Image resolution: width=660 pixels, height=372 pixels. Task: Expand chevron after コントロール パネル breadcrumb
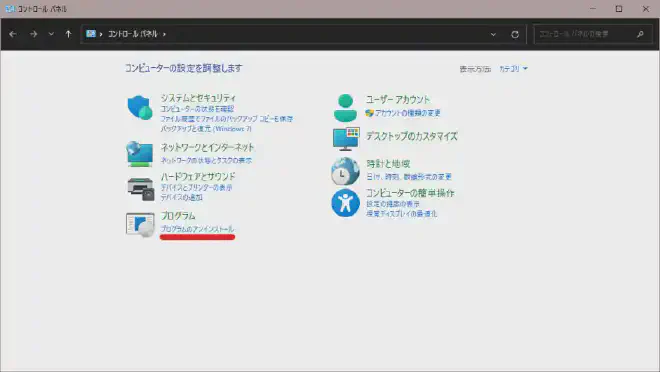tap(164, 34)
